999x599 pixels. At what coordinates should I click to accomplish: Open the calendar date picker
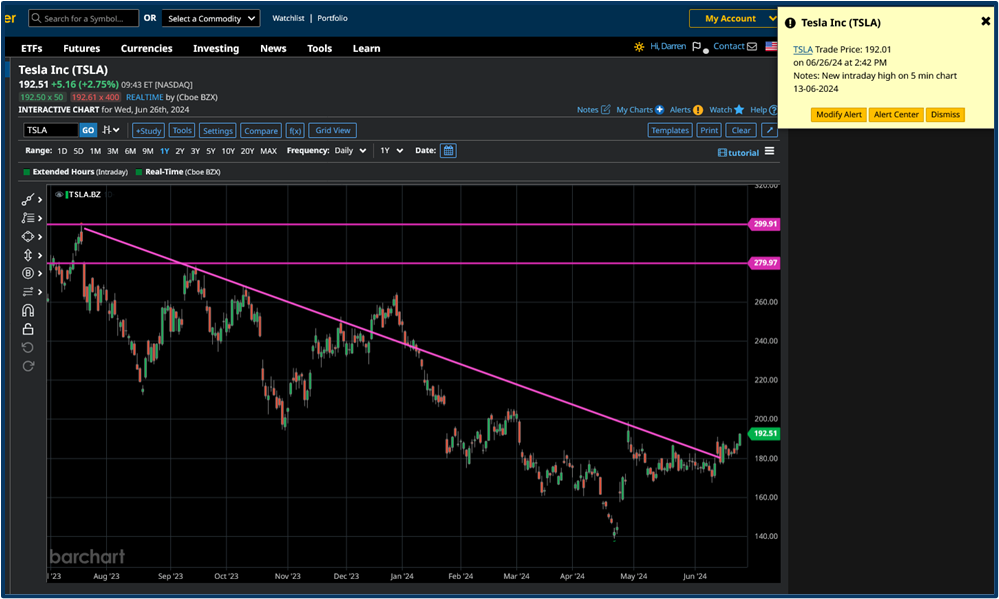tap(448, 151)
